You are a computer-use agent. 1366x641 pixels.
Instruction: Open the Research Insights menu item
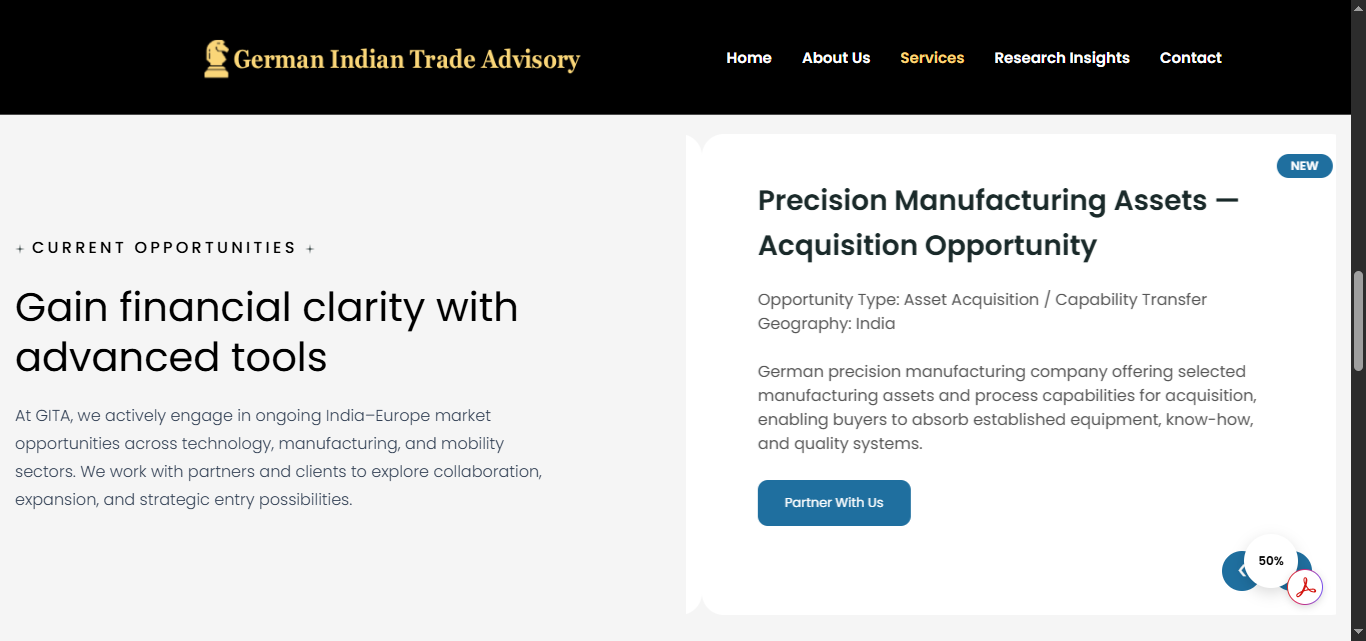1061,58
